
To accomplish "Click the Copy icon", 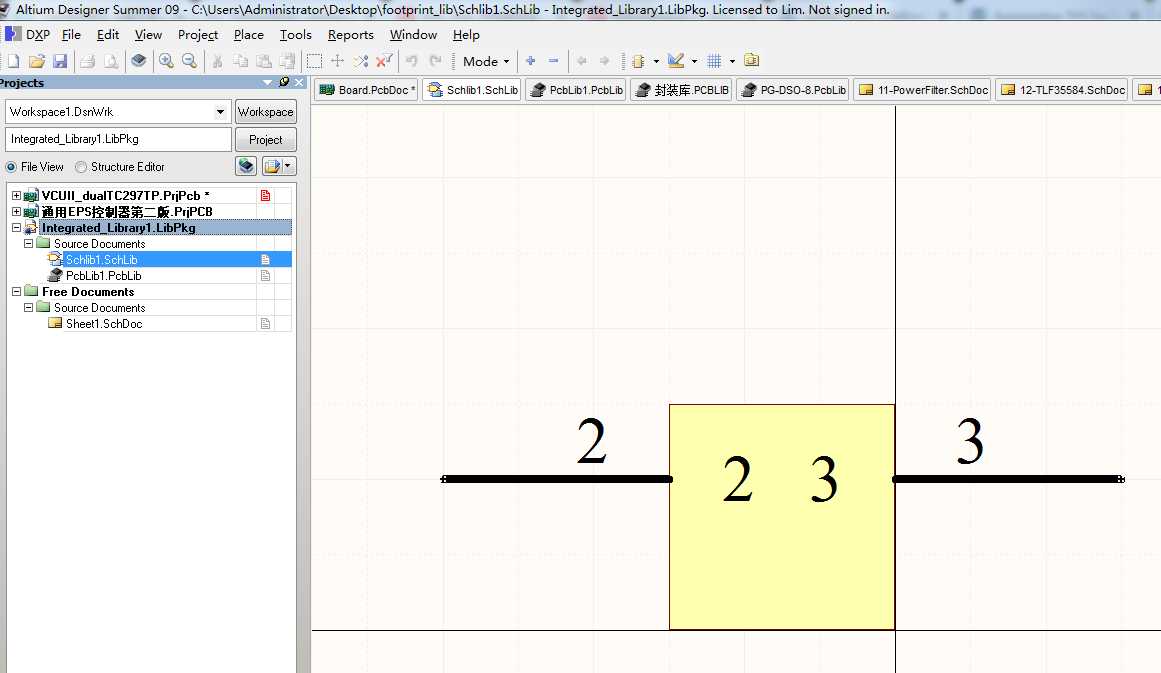I will coord(241,61).
